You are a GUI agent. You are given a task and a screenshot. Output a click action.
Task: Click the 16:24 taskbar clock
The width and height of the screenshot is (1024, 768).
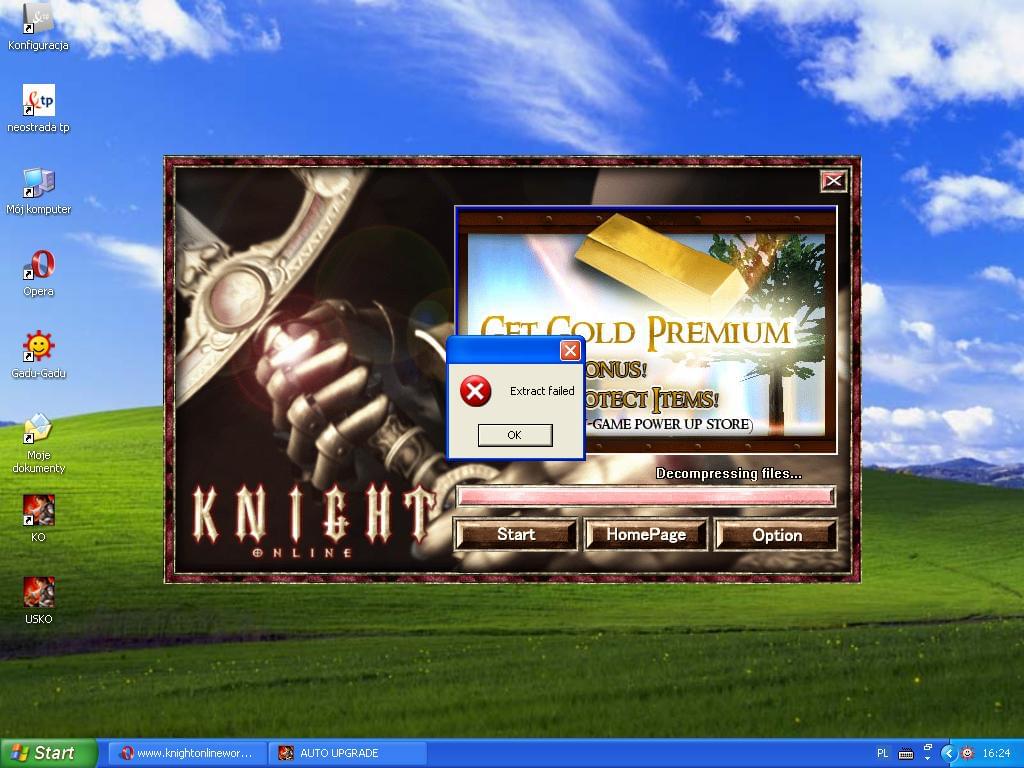point(997,753)
